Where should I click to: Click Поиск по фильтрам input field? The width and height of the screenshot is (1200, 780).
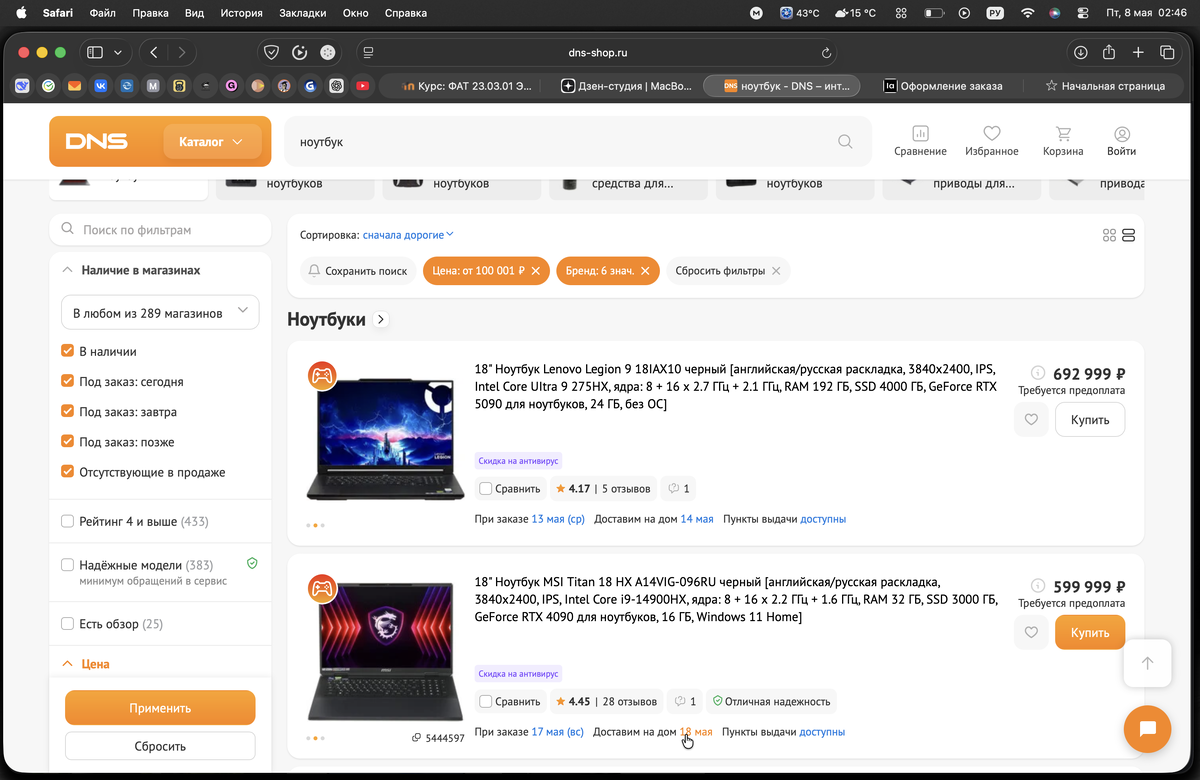(160, 230)
